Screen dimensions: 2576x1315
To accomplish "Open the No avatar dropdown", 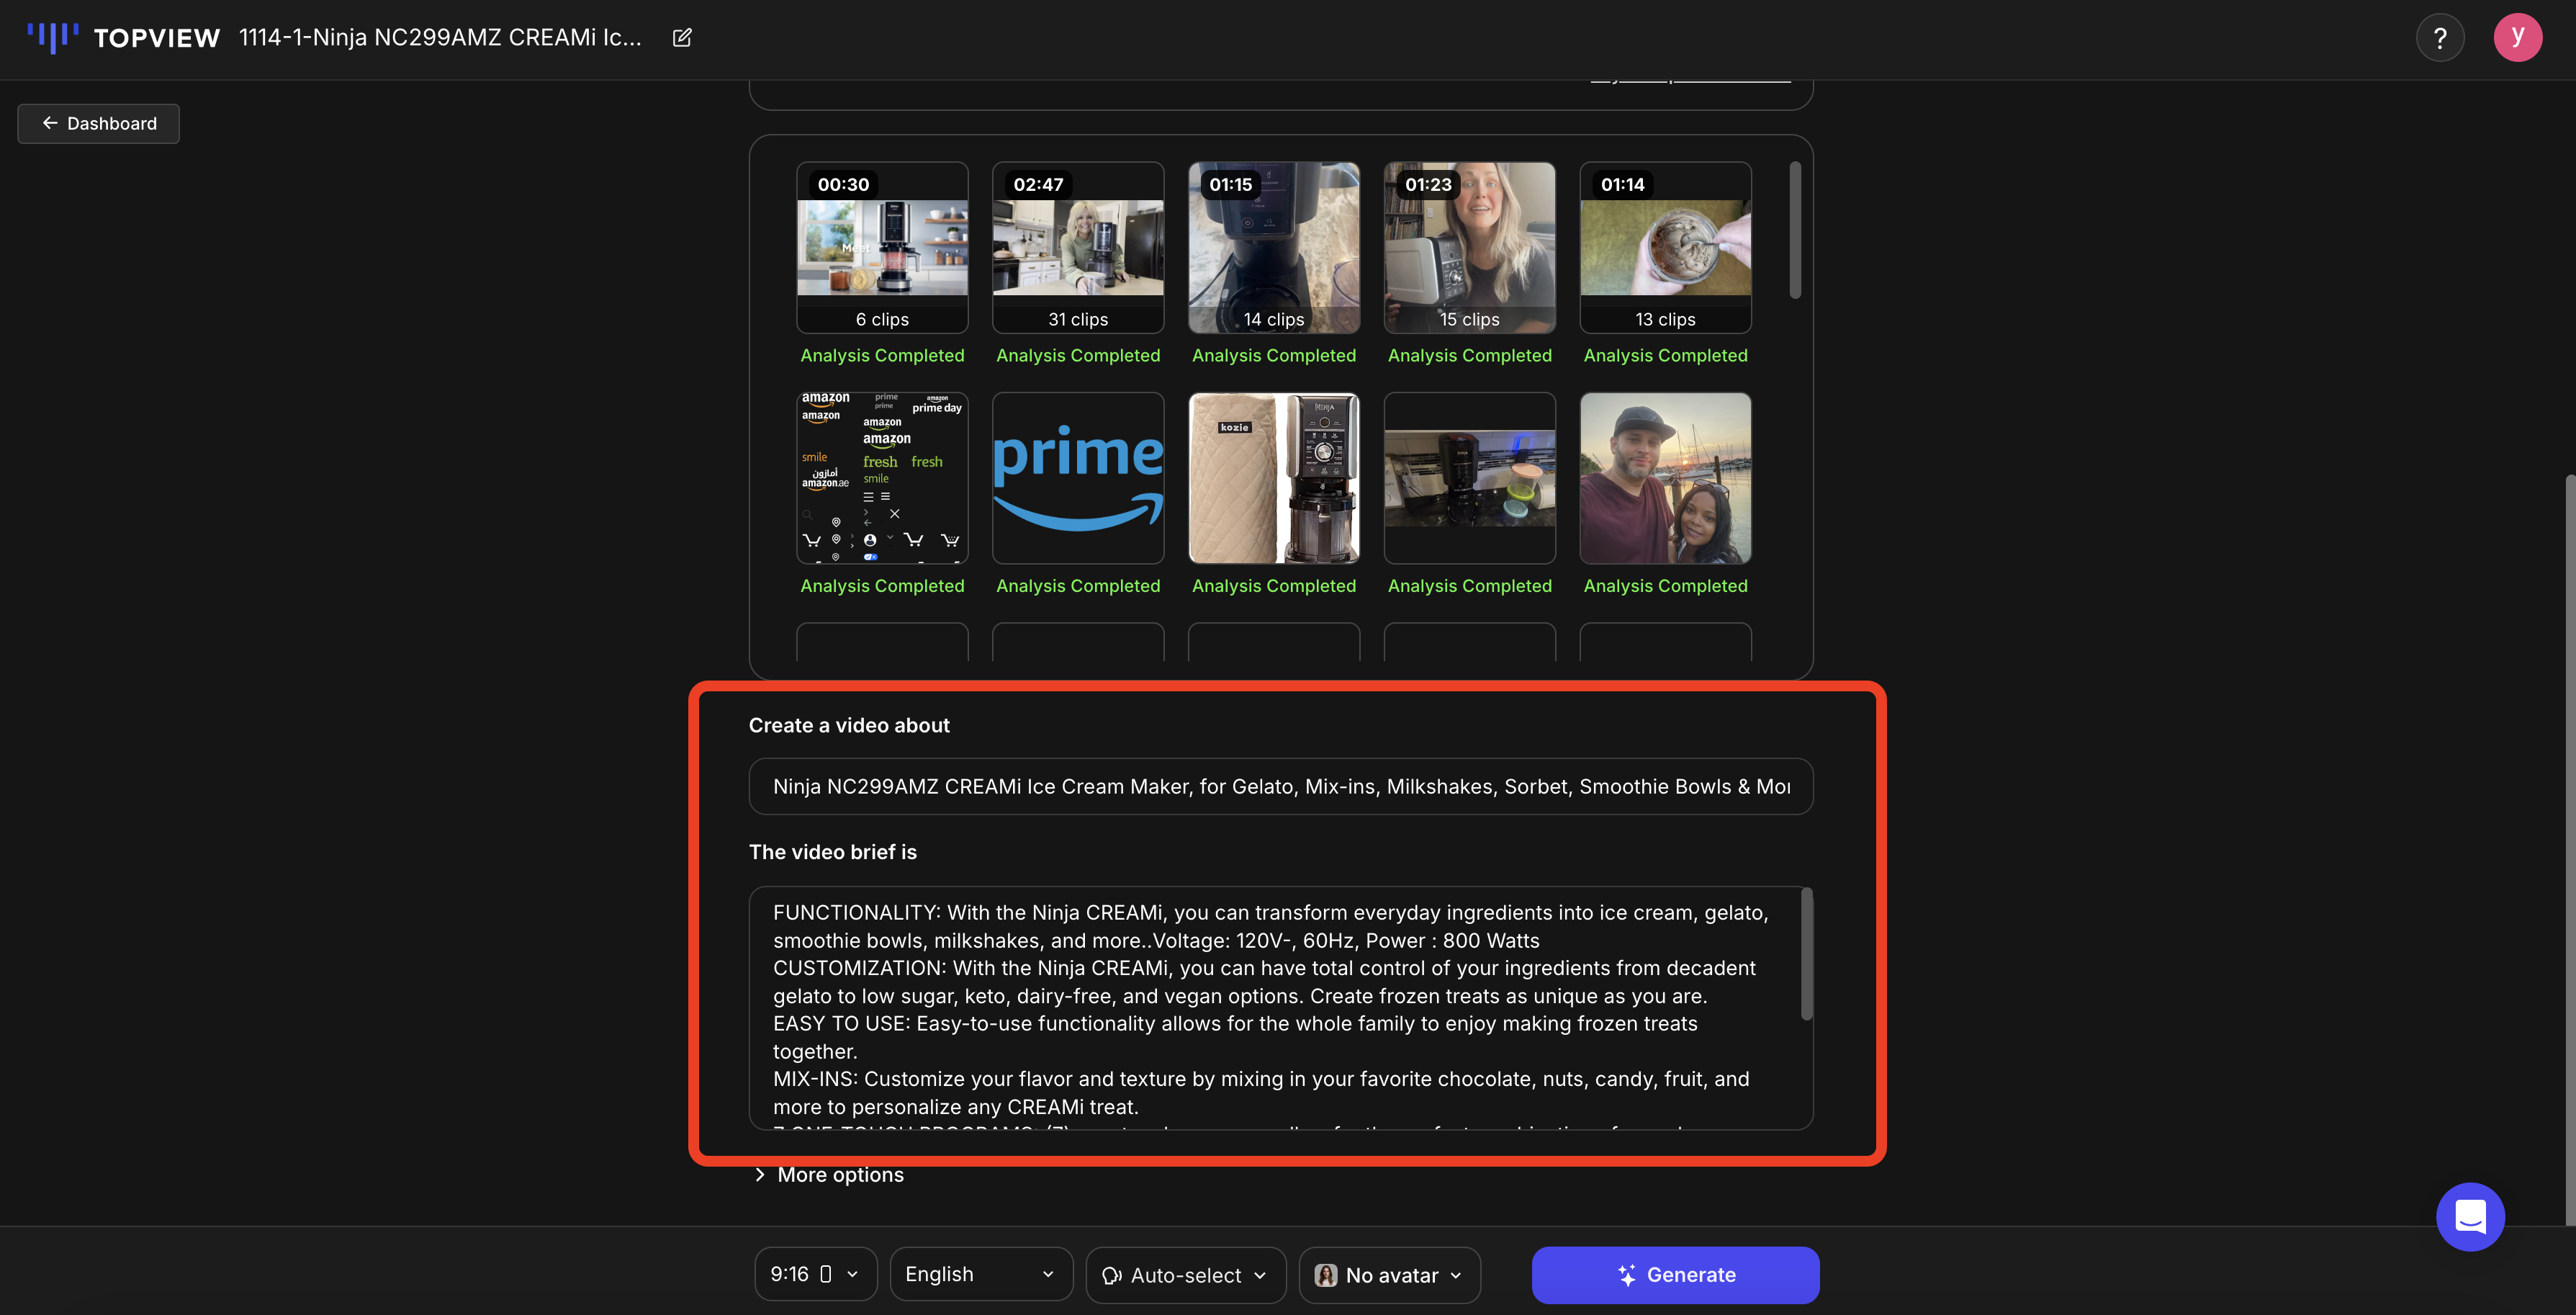I will coord(1389,1274).
